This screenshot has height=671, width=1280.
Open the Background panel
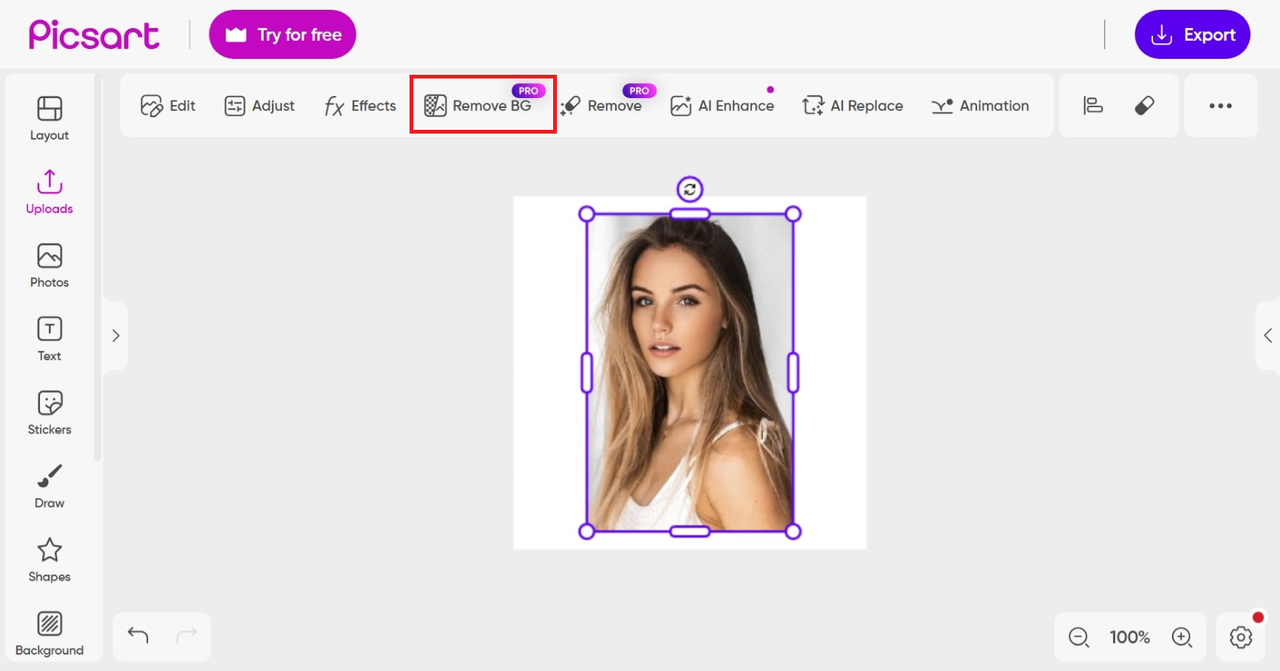coord(49,633)
